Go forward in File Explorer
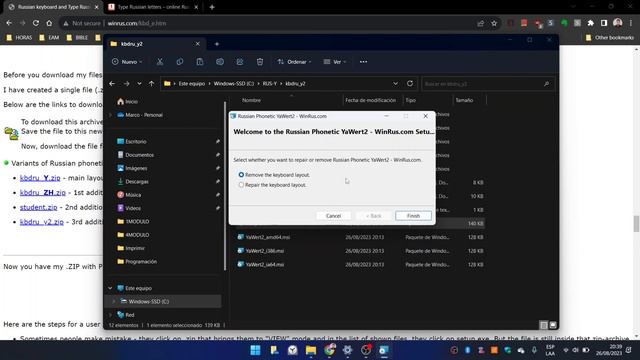Image resolution: width=640 pixels, height=360 pixels. pos(126,83)
